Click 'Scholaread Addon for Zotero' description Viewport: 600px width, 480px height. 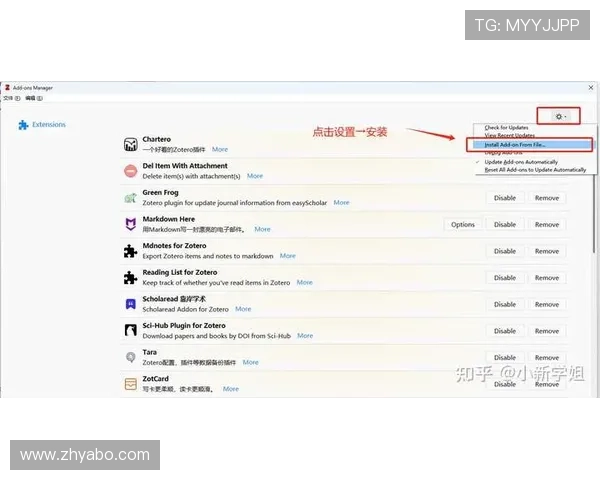[x=185, y=309]
